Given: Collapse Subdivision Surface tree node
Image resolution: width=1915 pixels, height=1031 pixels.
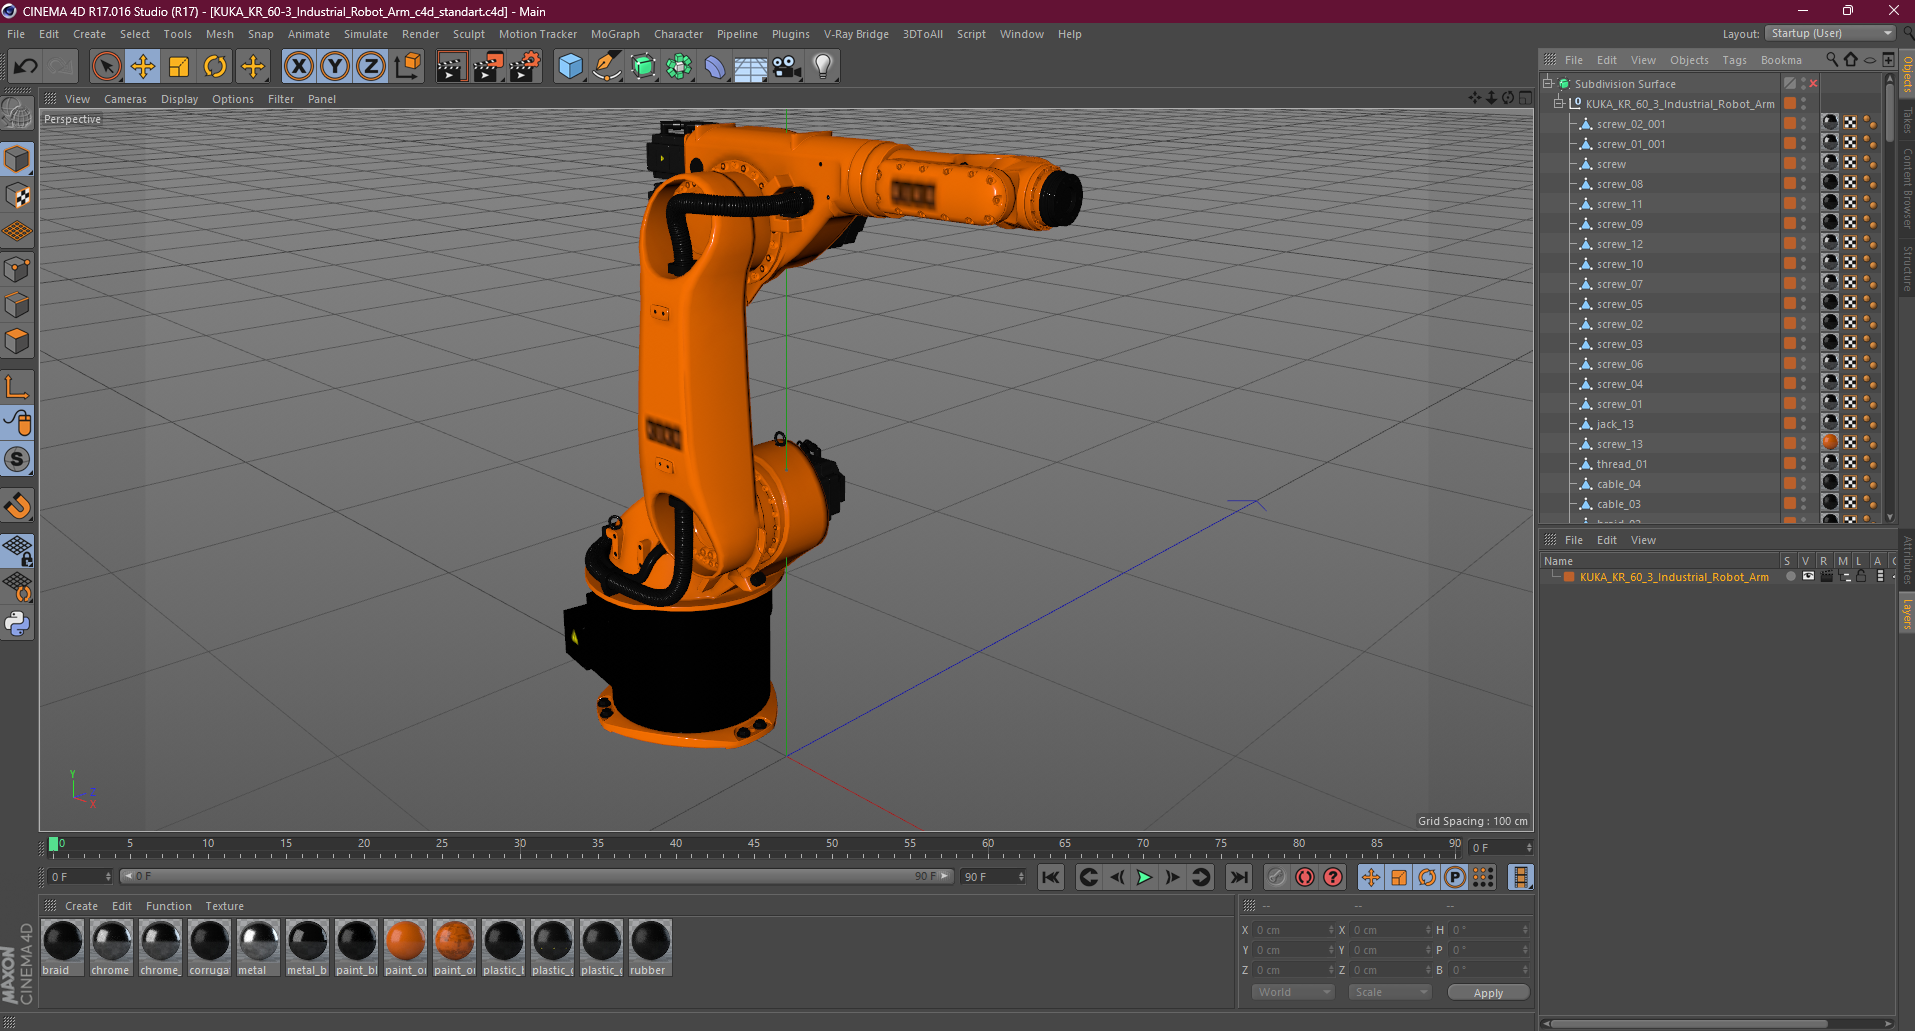Looking at the screenshot, I should coord(1548,83).
